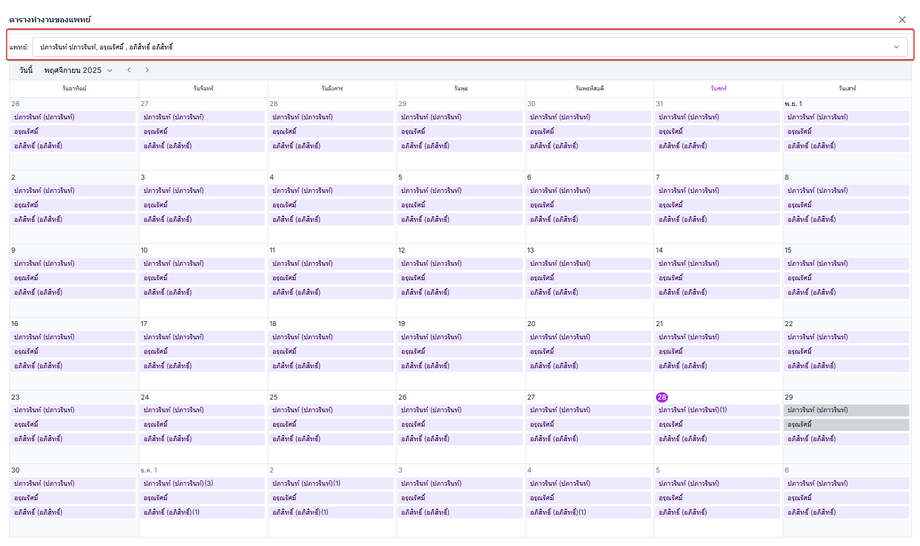Viewport: 920px width, 546px height.
Task: Open ปภาวรินท์ (ปภาวรินท์)(1) event on December 2
Action: click(332, 483)
